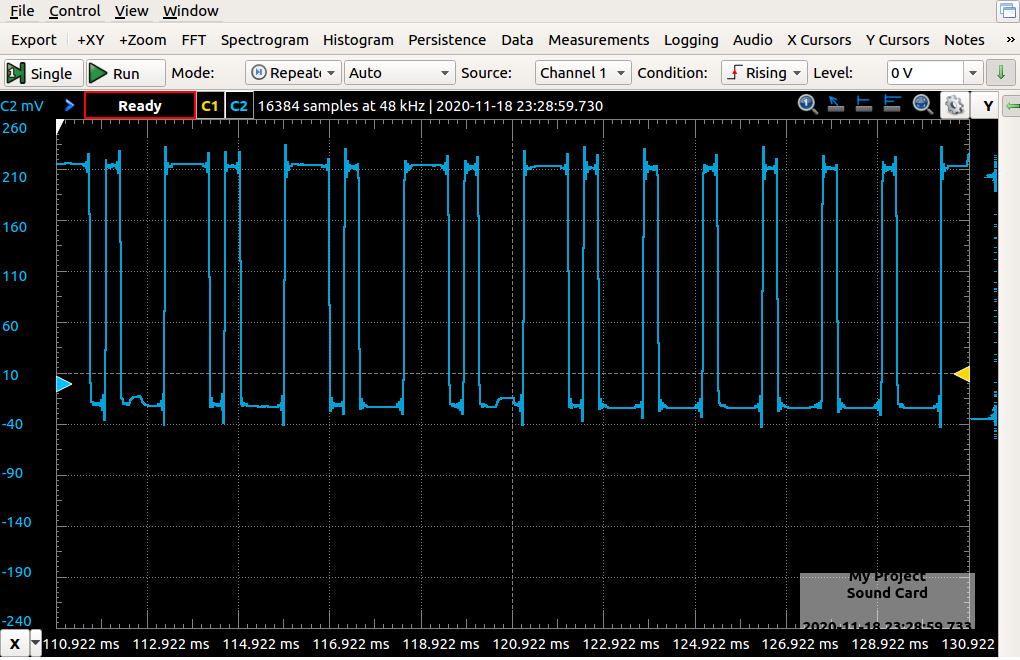The height and width of the screenshot is (660, 1020).
Task: Click the single-bar ruler measurement icon
Action: click(x=864, y=104)
